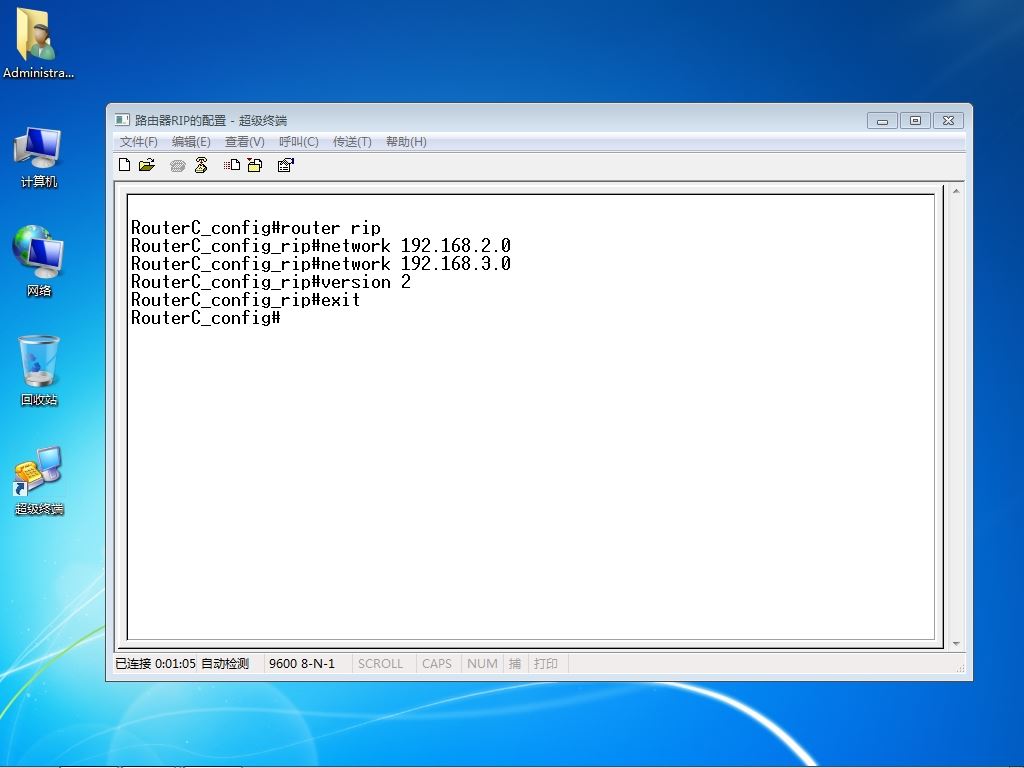
Task: Click the New connection toolbar icon
Action: pos(125,165)
